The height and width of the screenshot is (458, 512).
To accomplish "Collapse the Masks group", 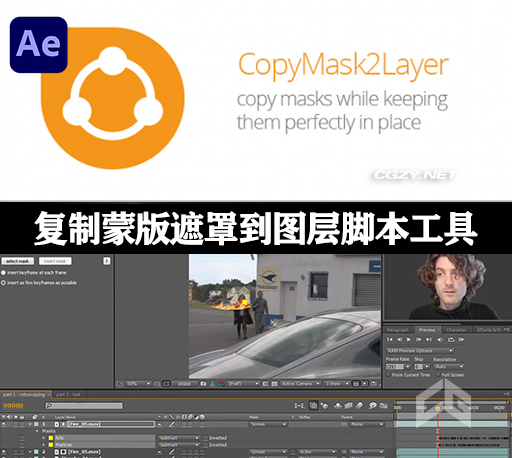I will point(37,431).
